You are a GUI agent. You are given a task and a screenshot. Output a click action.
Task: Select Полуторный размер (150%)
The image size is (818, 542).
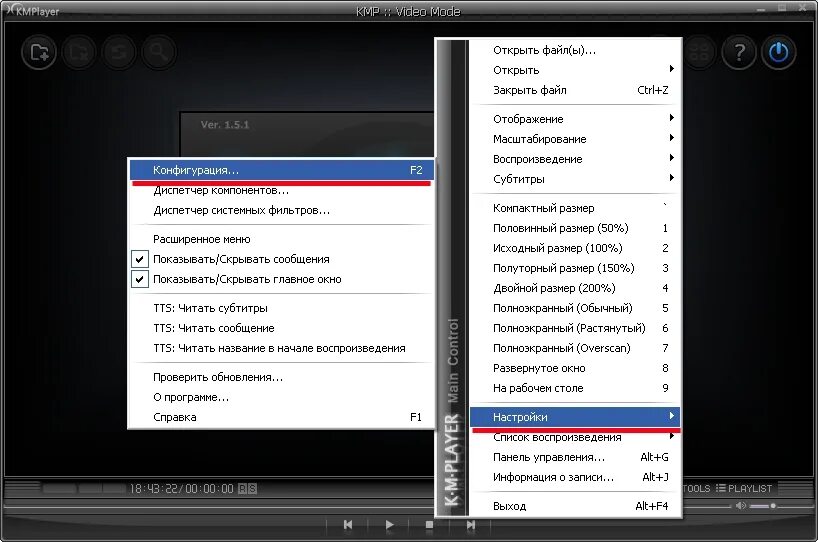tap(575, 268)
